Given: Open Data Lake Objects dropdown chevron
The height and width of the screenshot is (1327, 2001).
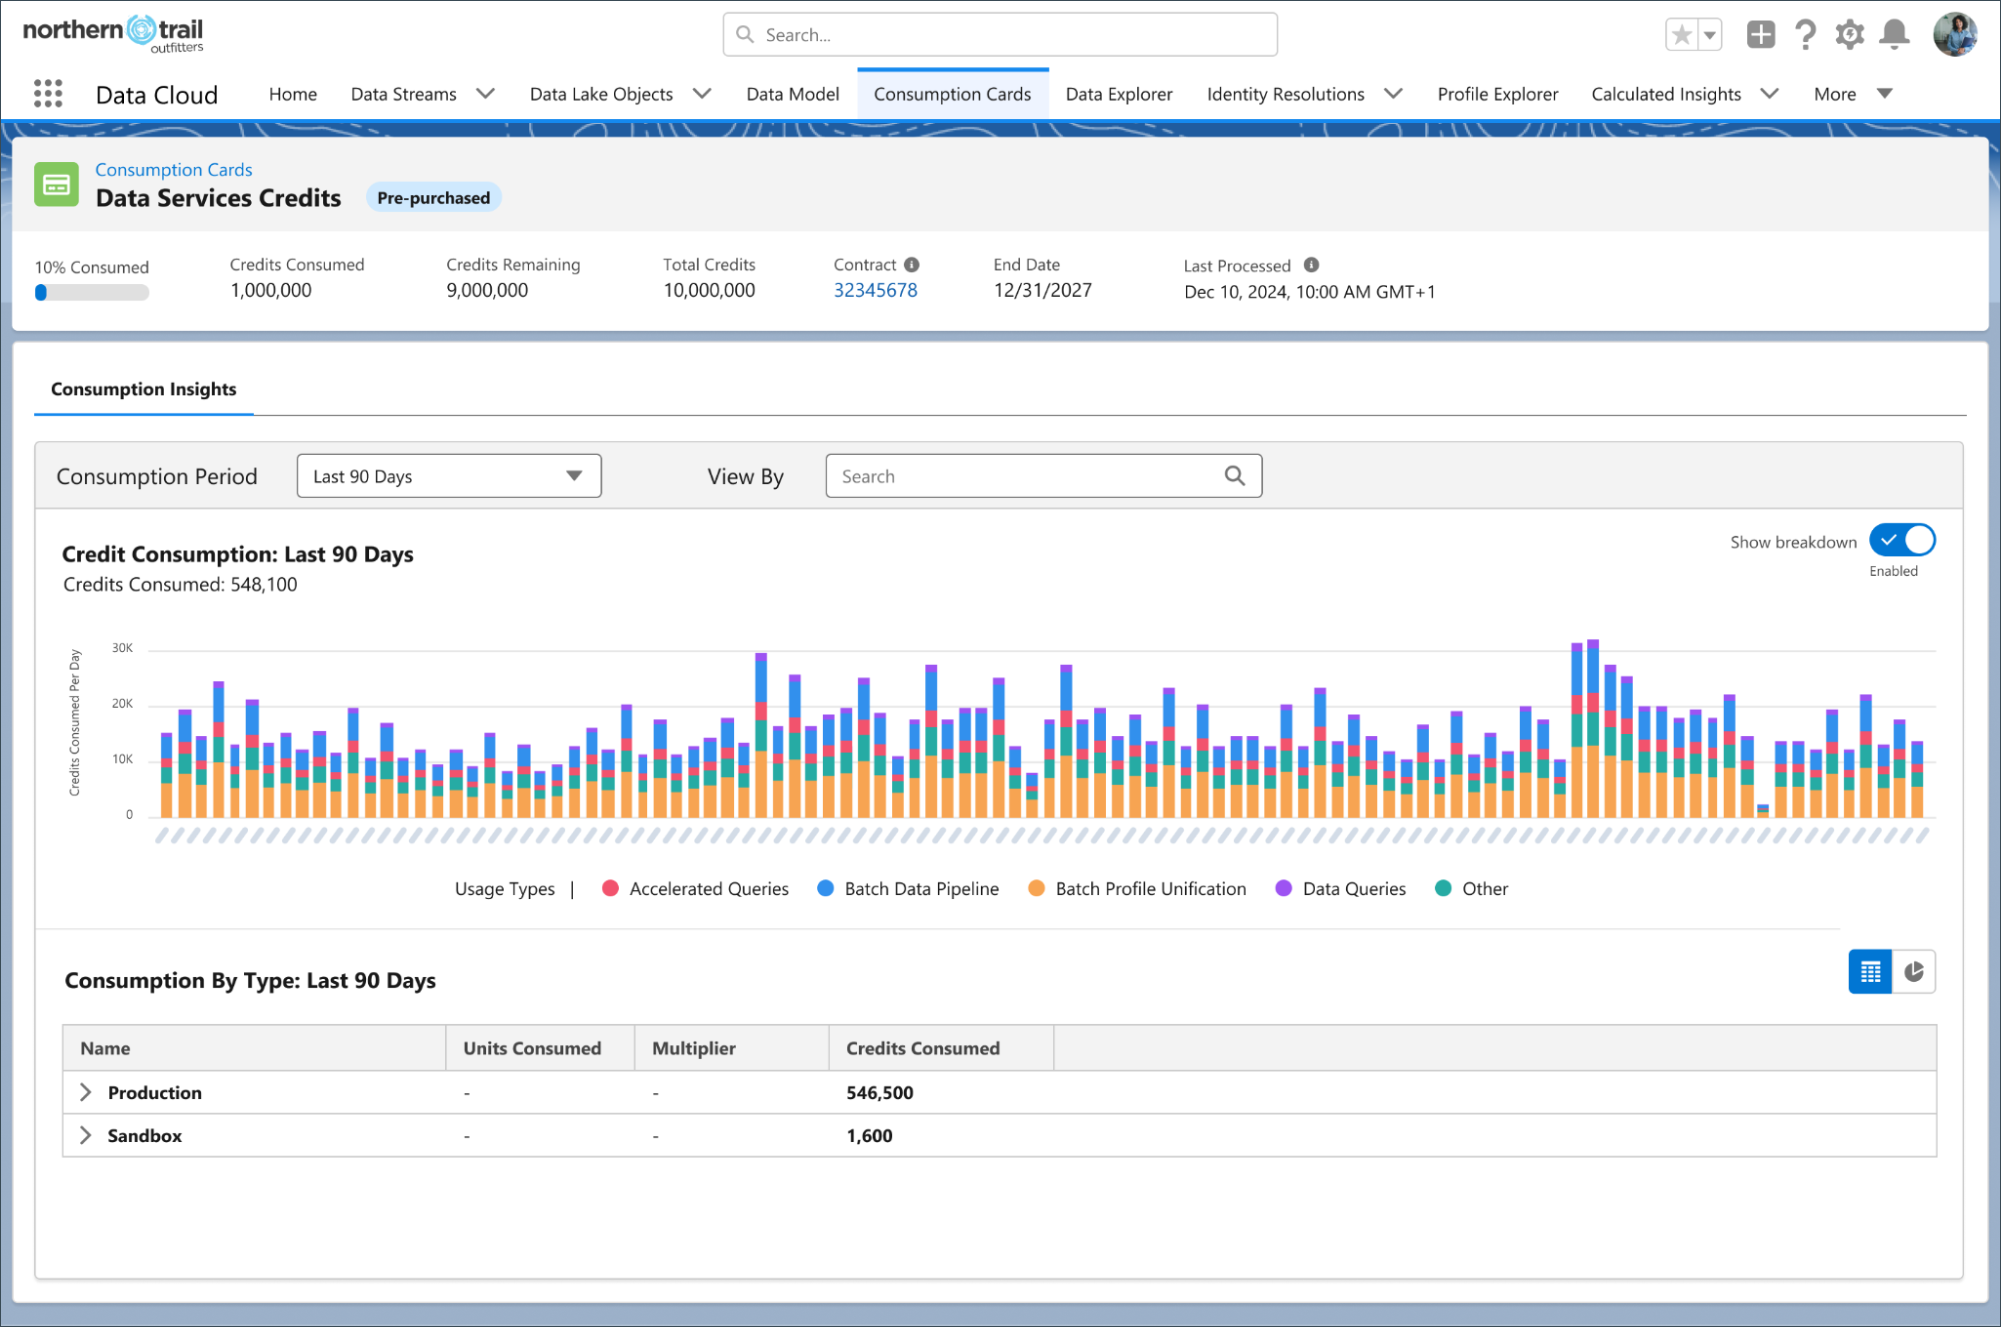Looking at the screenshot, I should 702,94.
